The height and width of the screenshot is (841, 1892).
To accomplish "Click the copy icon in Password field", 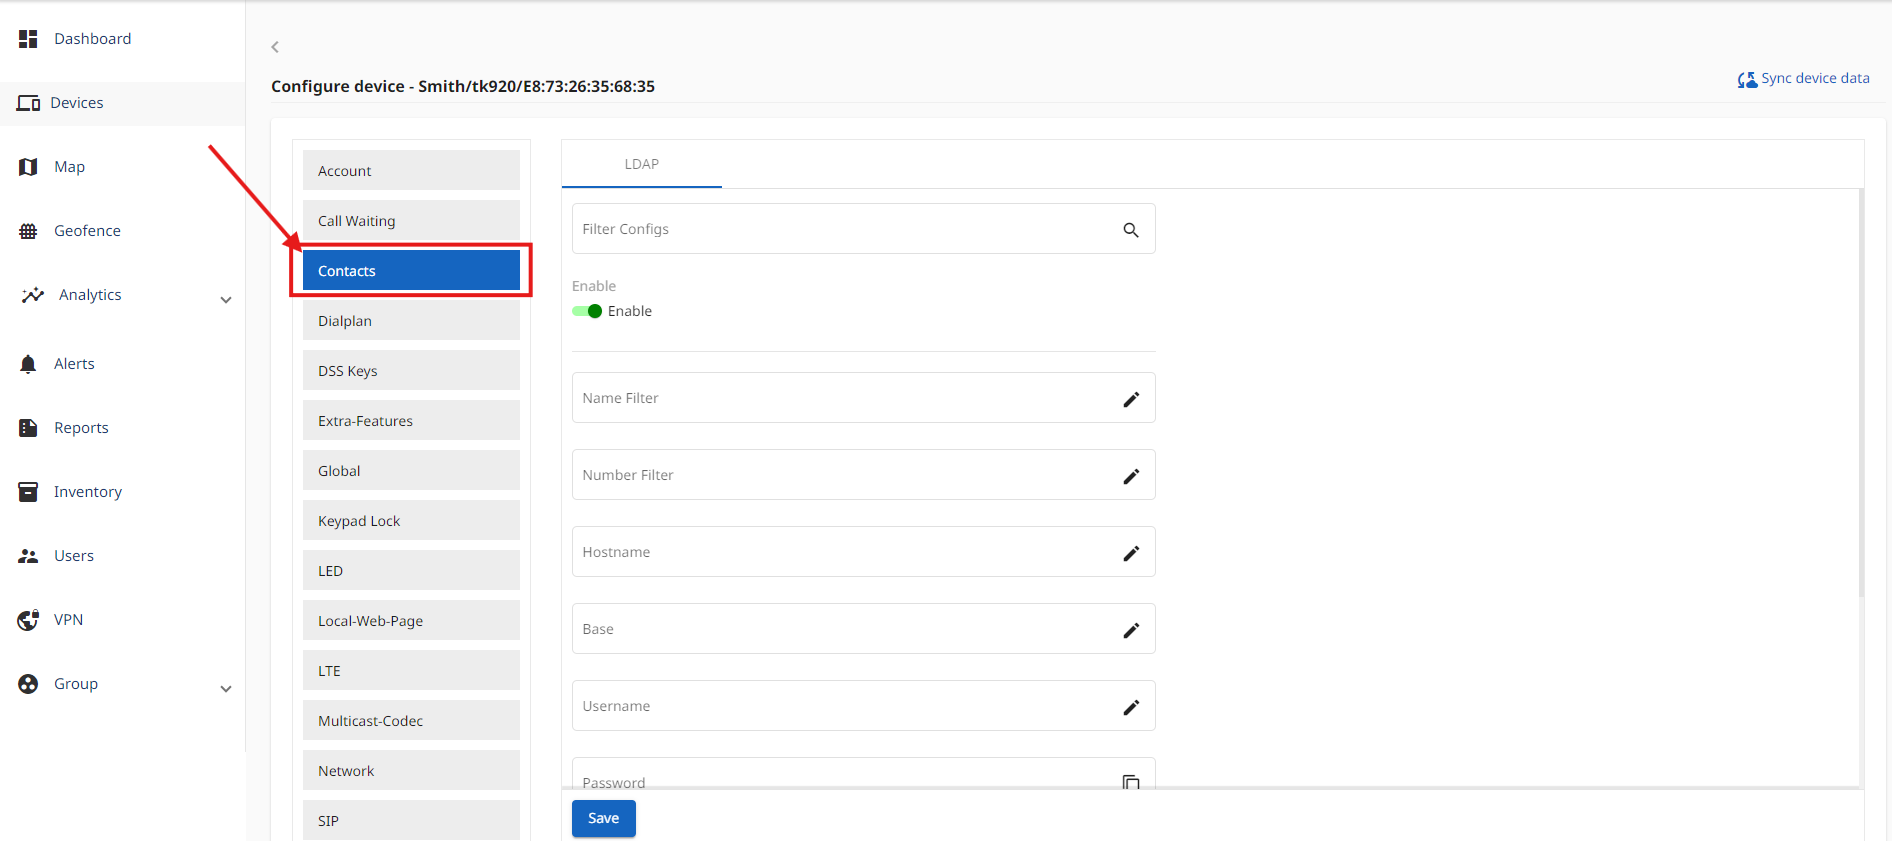I will coord(1131,782).
